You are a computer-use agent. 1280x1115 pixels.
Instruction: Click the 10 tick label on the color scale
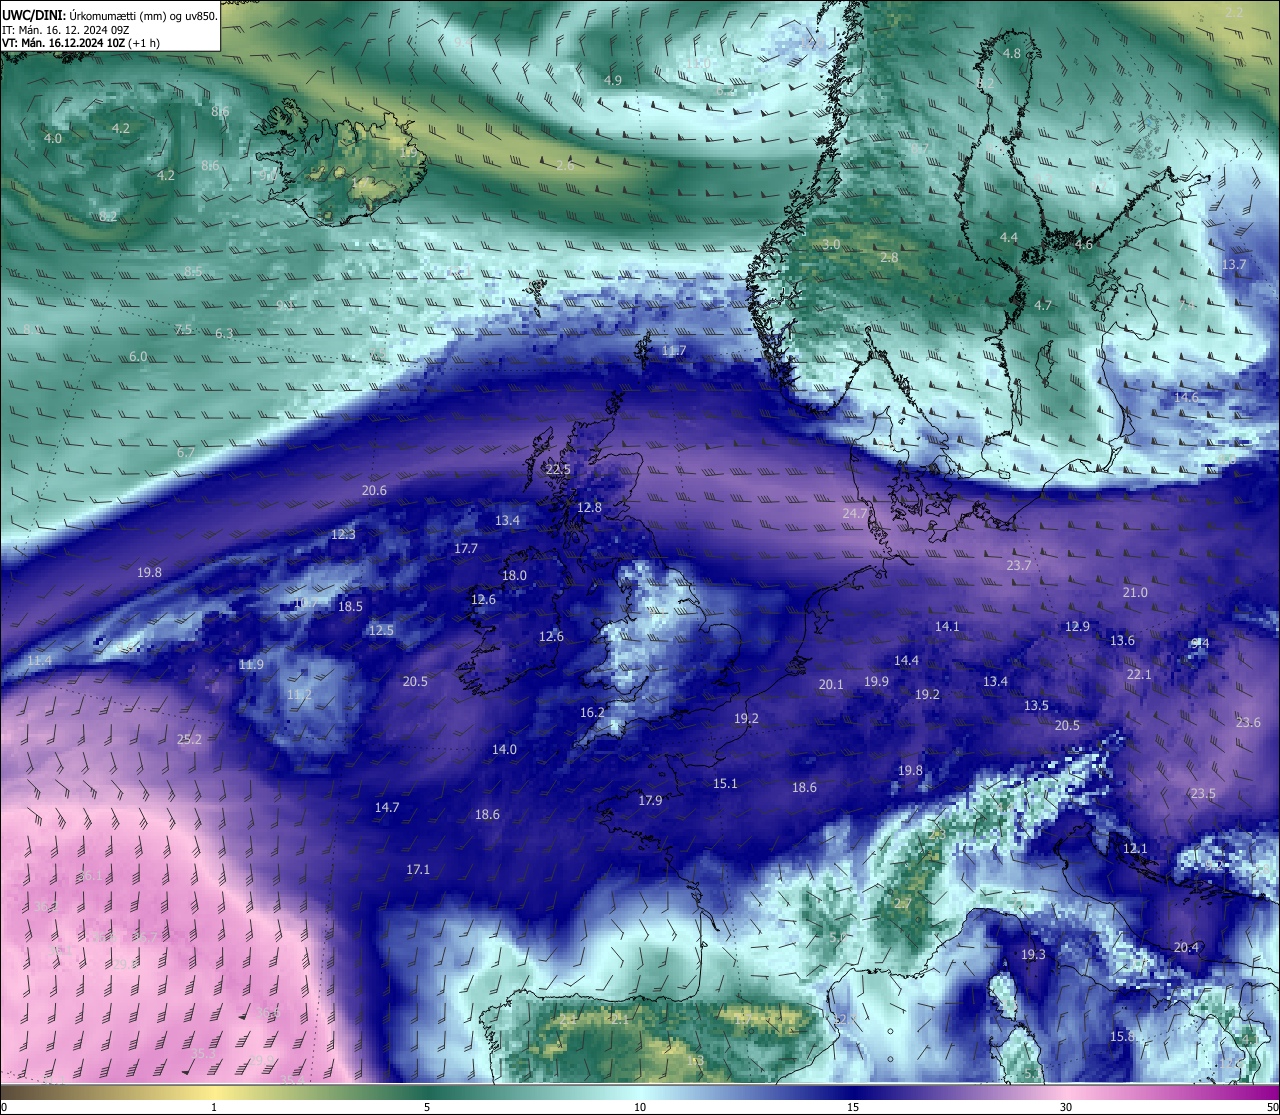(639, 1107)
